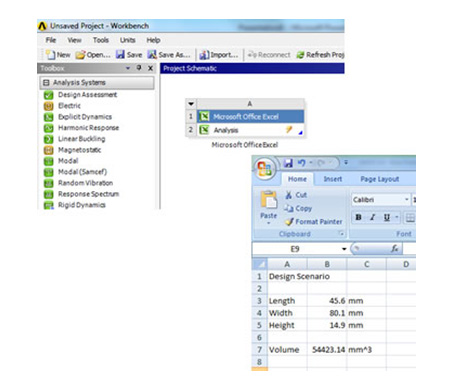Select the Rigid Dynamics analysis system
The image size is (452, 378).
(x=82, y=205)
